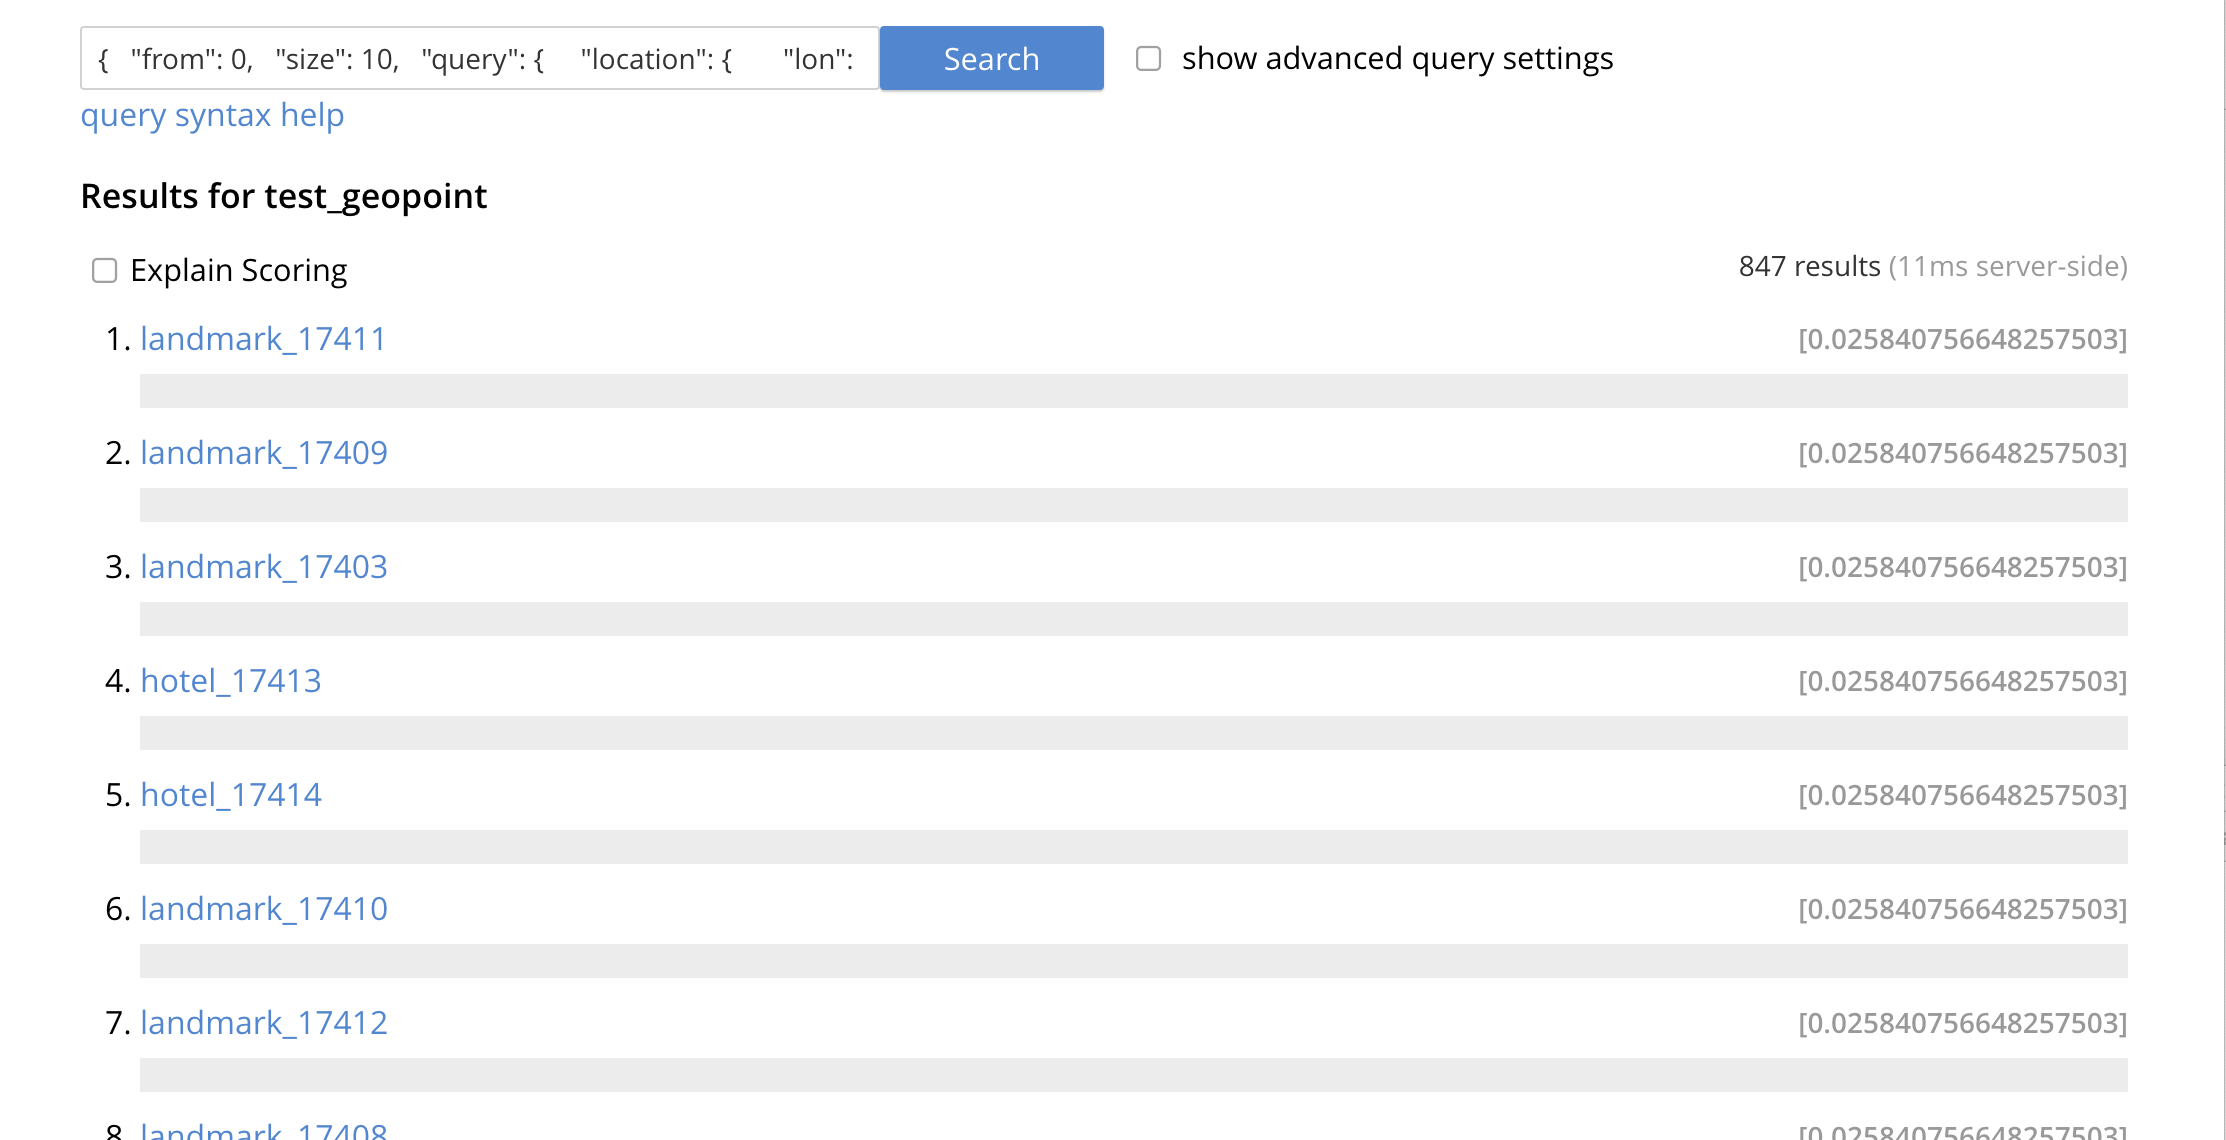Click on landmark_17410 result
The width and height of the screenshot is (2226, 1140).
click(262, 909)
